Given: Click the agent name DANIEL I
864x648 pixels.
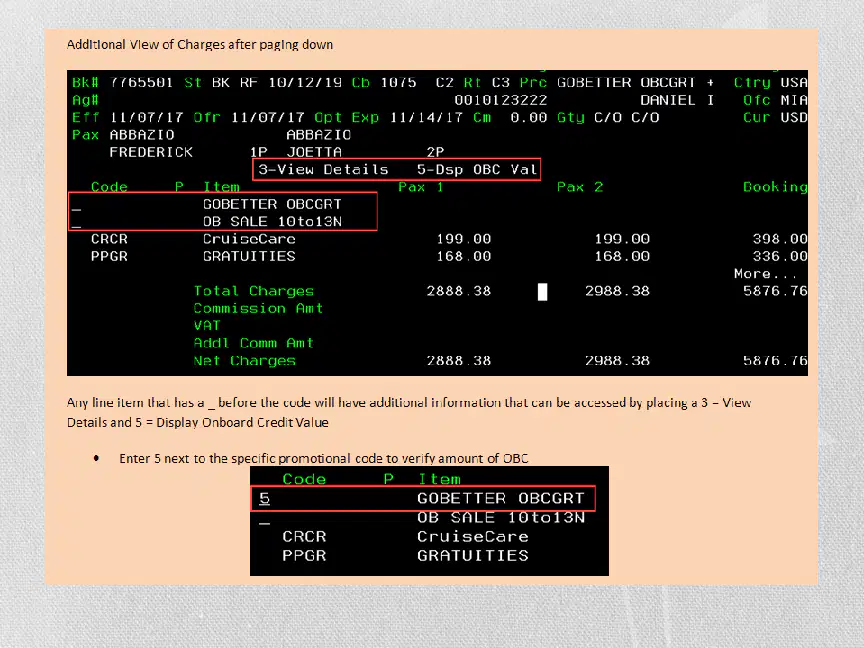Looking at the screenshot, I should click(677, 100).
